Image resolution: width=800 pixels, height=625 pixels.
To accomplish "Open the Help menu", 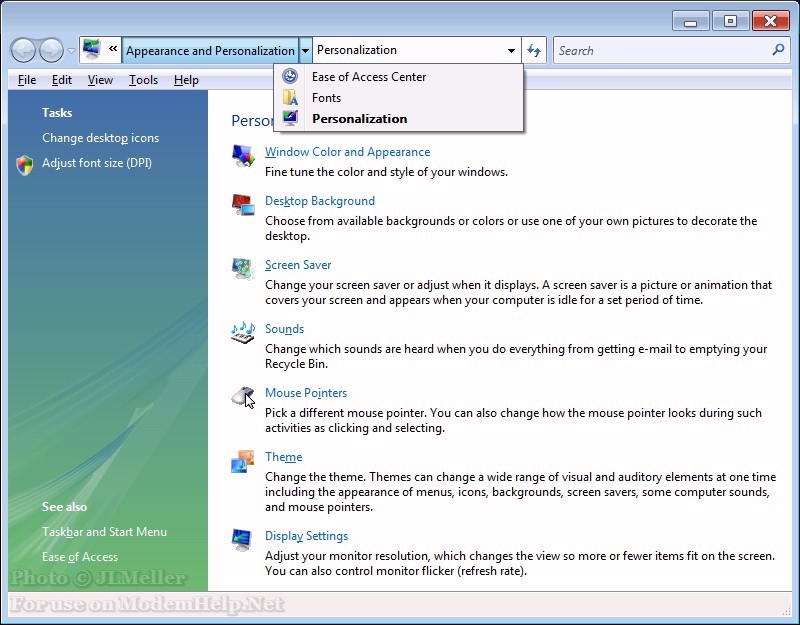I will pyautogui.click(x=186, y=80).
